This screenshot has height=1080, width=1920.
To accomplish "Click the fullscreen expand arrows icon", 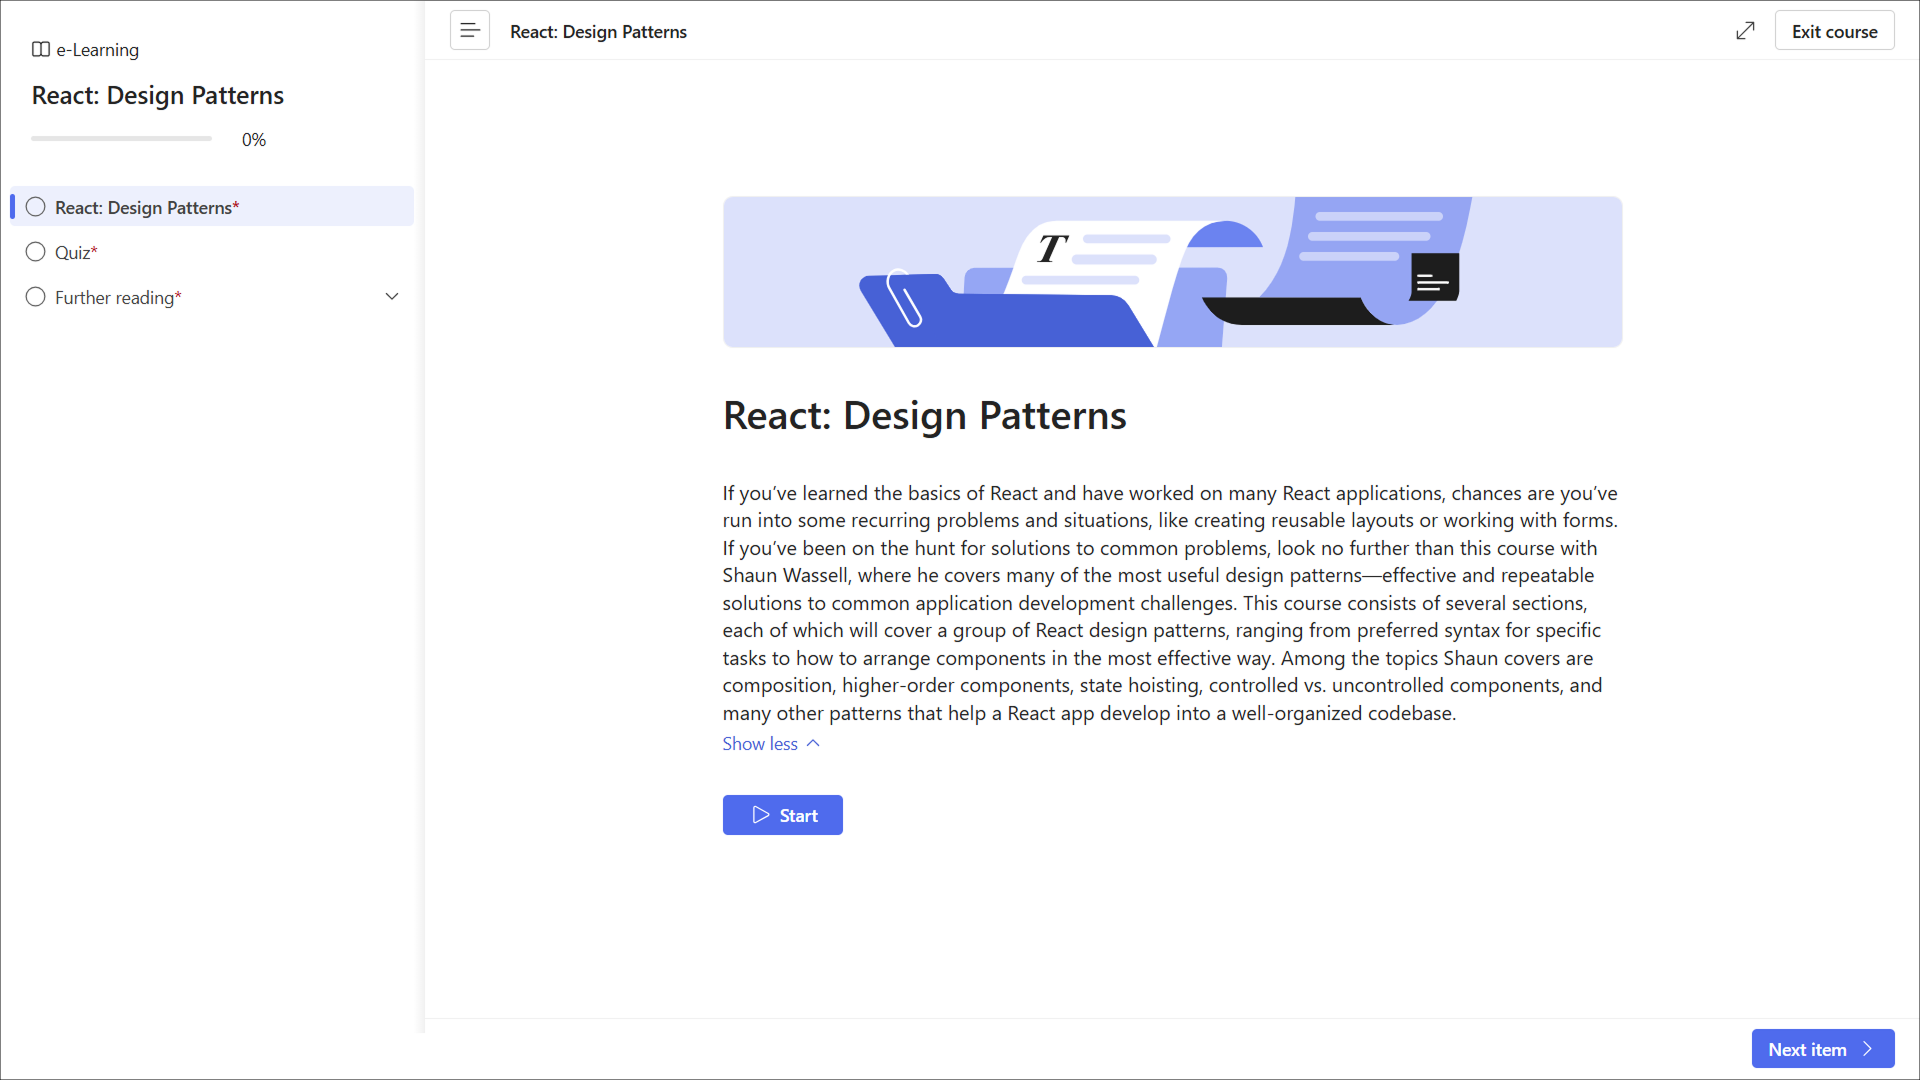I will click(x=1745, y=31).
